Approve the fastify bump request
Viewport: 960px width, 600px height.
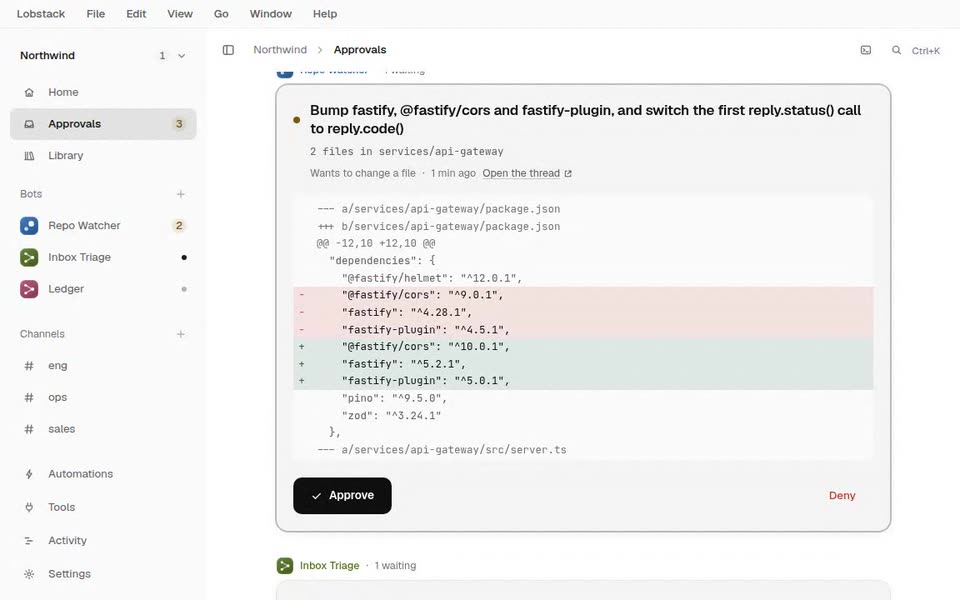[x=342, y=496]
